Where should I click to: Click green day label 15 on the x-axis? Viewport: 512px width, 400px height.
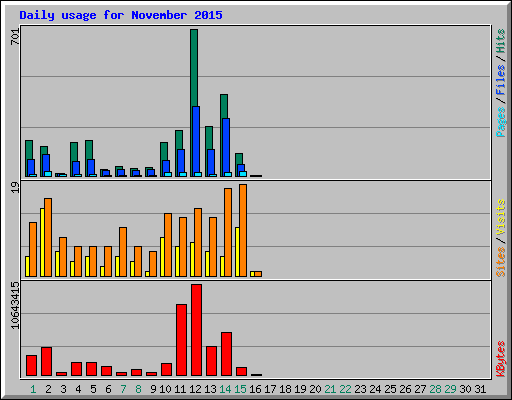tap(240, 389)
